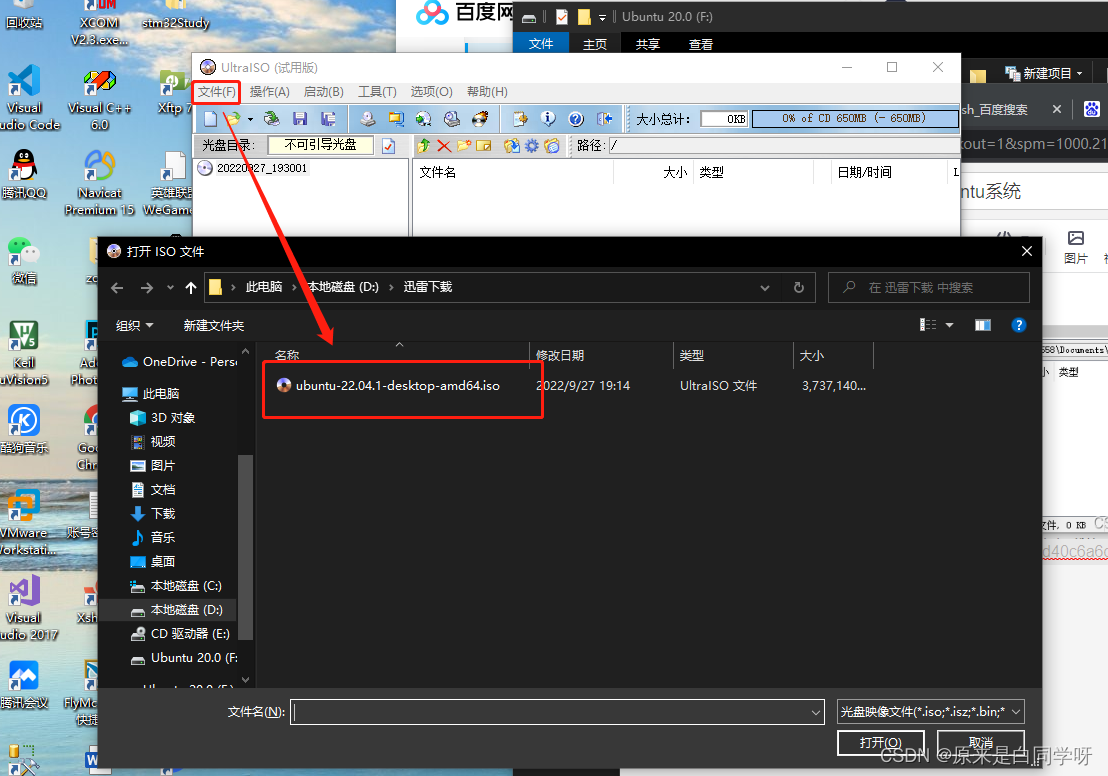Click the Save floppy icon in UltraISO
The image size is (1108, 776).
[300, 119]
